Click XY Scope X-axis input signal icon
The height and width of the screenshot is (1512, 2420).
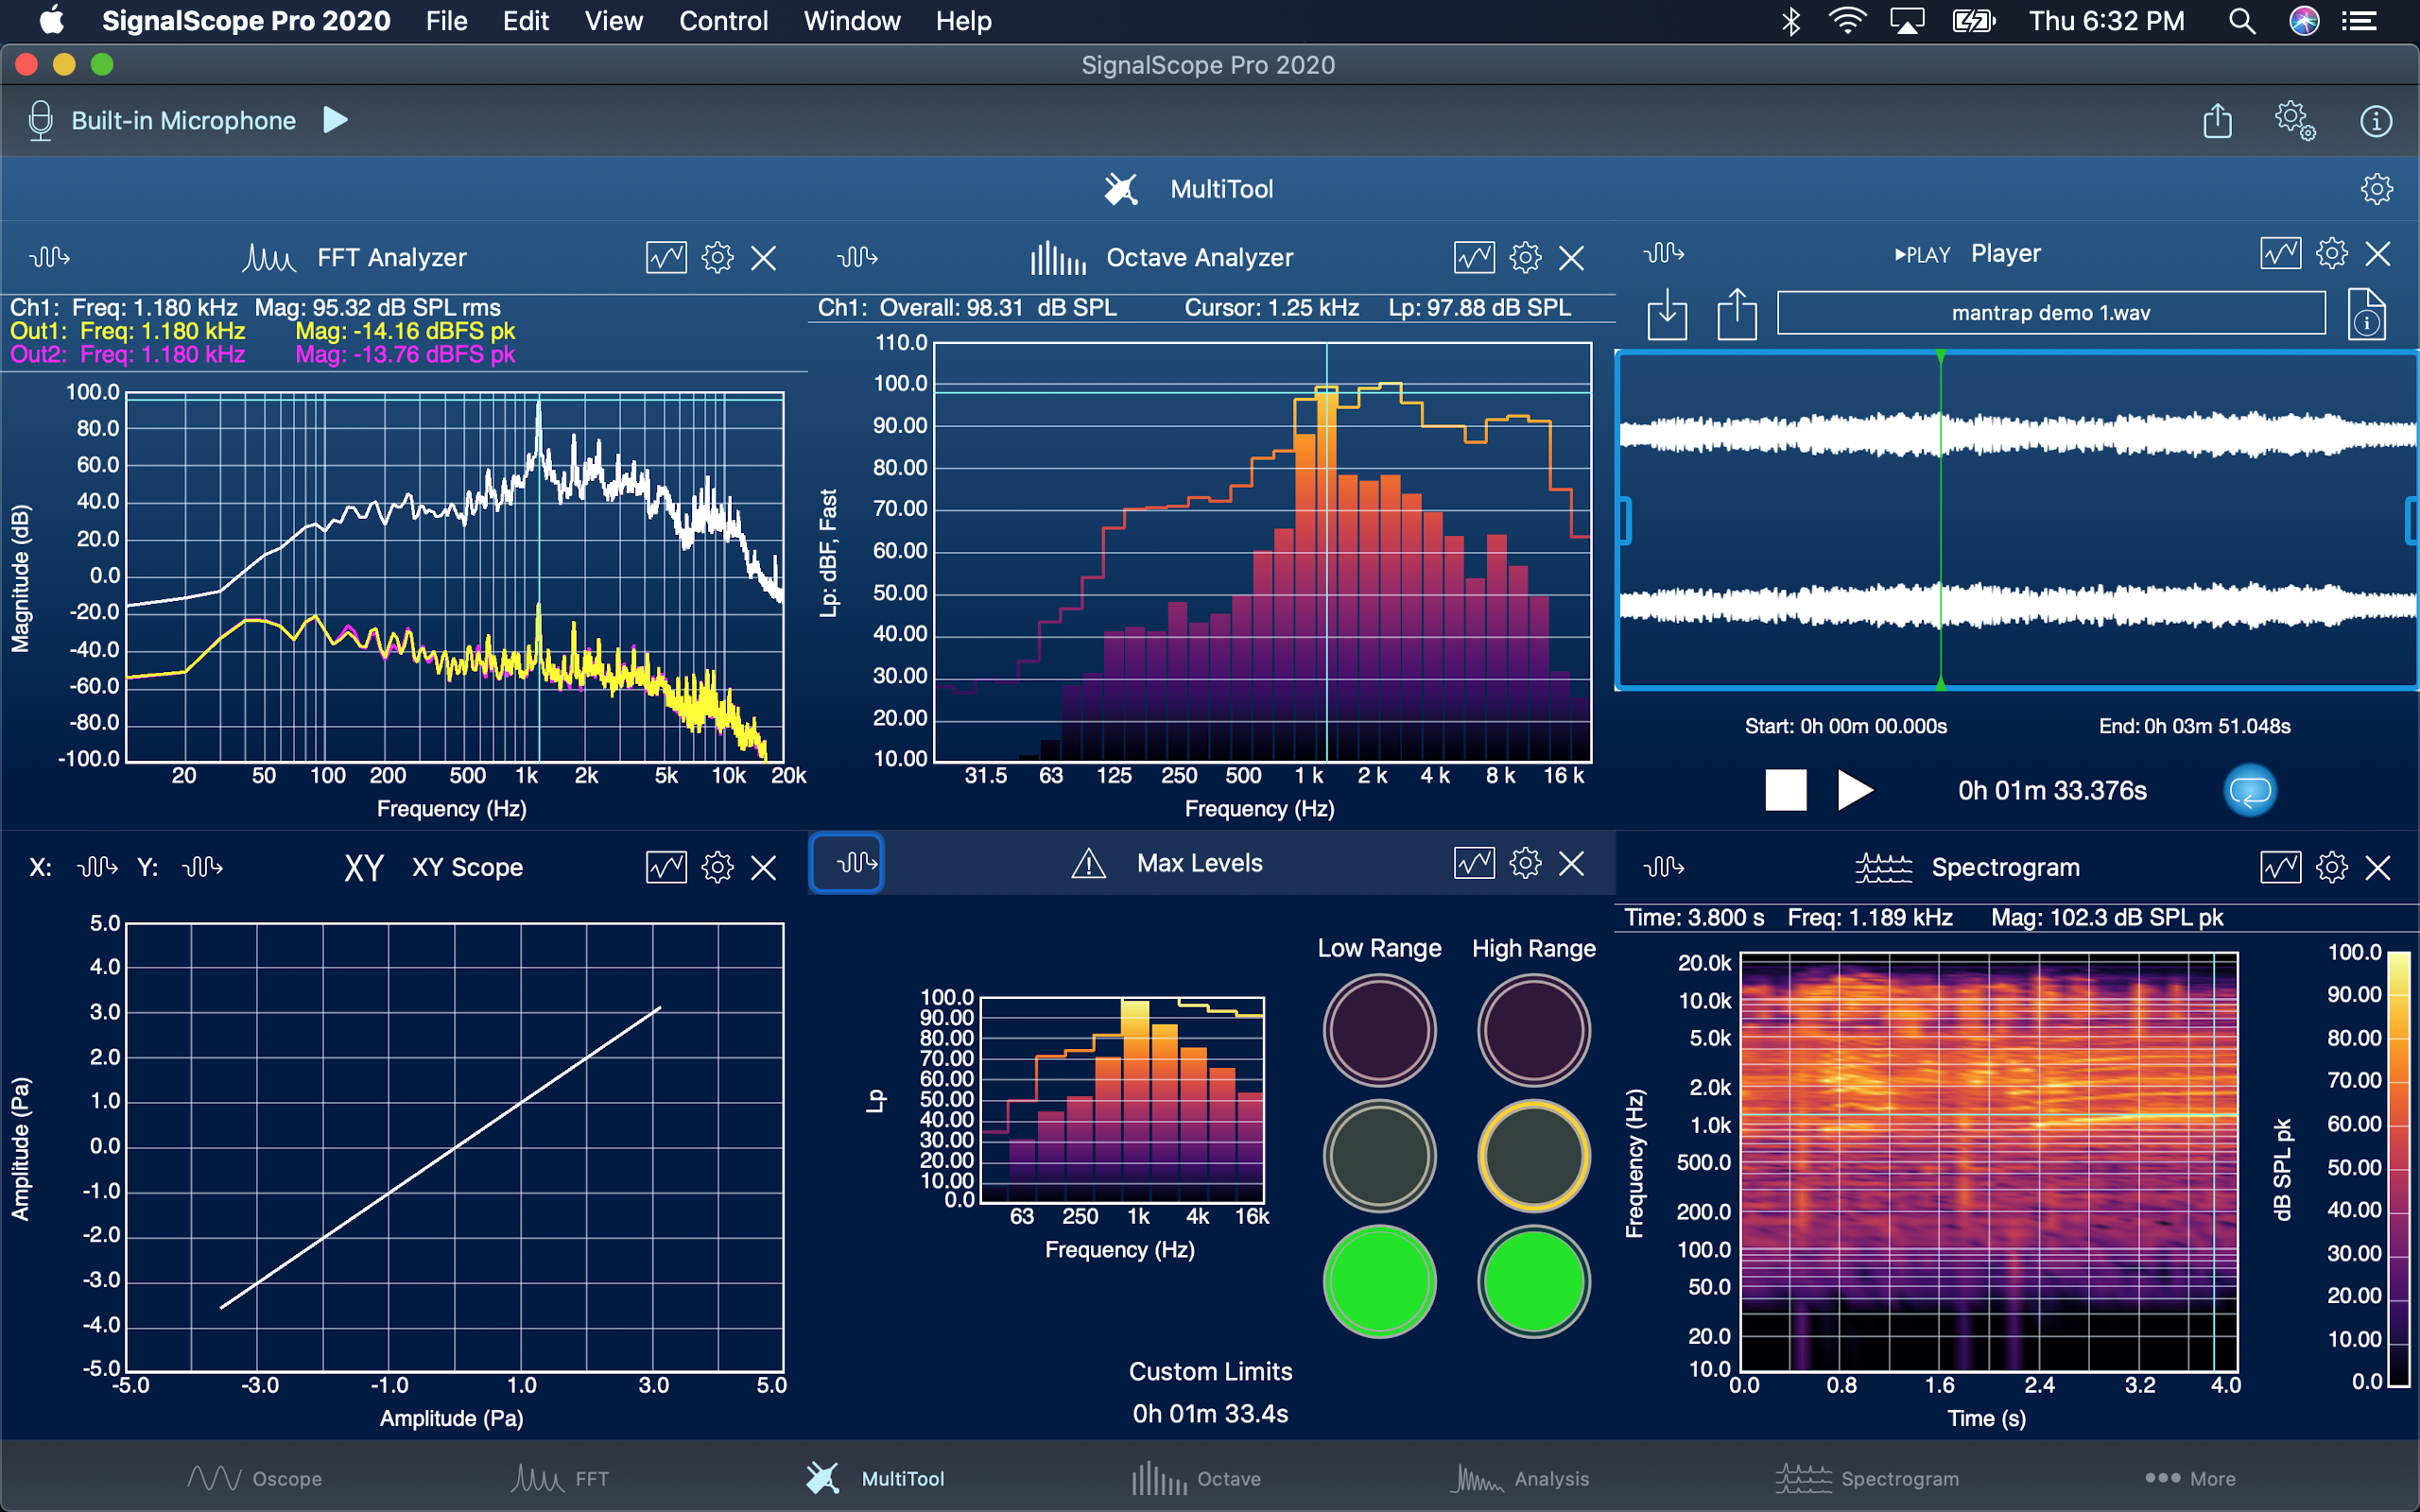[x=97, y=867]
